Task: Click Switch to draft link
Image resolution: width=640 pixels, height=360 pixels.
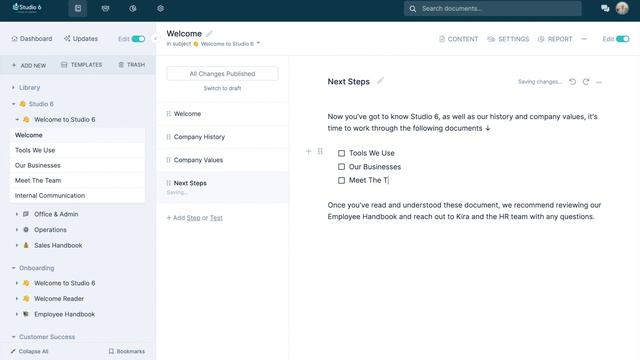Action: coord(222,88)
